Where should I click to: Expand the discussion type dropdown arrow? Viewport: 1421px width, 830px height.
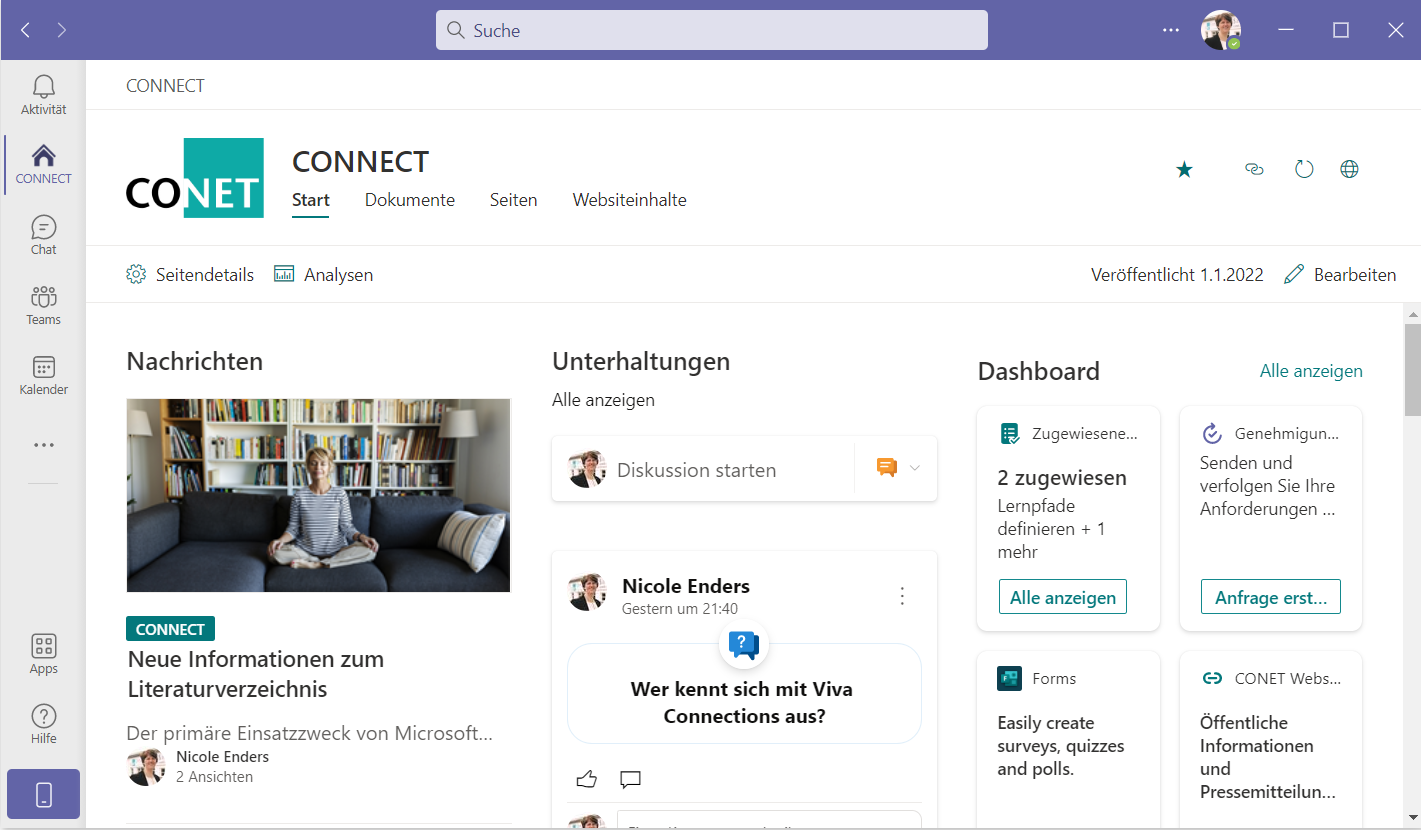coord(914,467)
